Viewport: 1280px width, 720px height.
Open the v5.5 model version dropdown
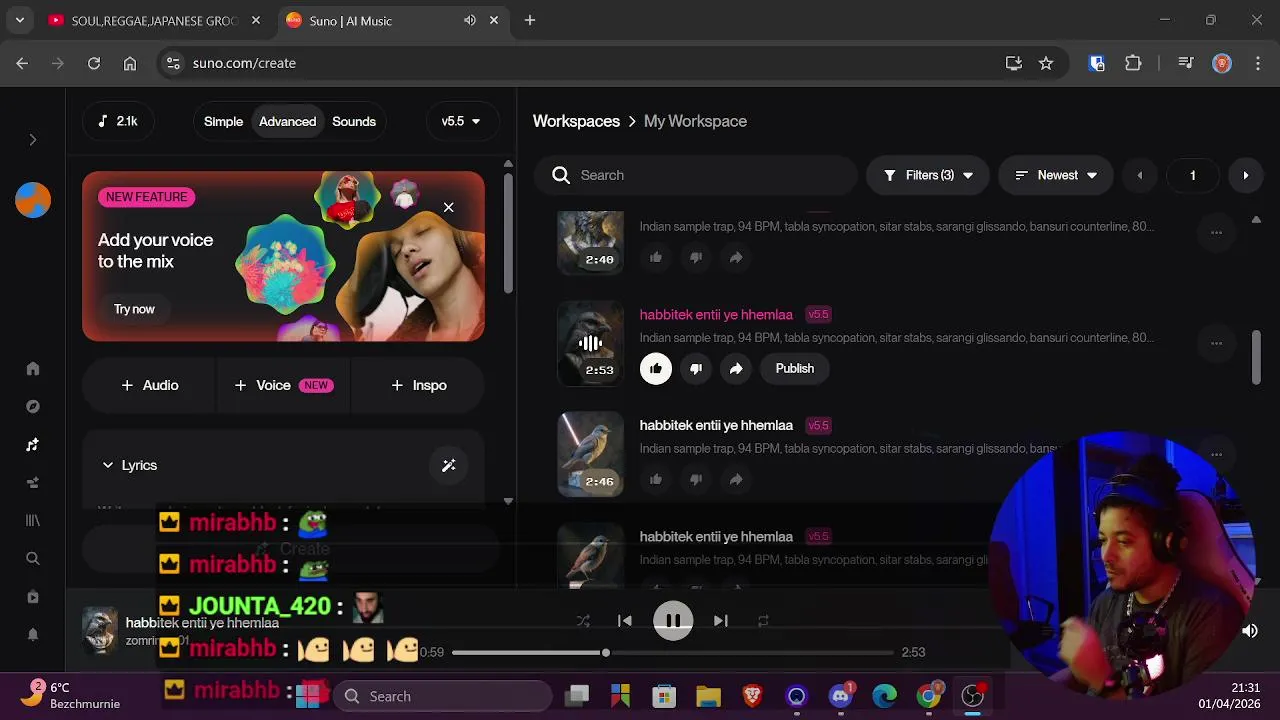(461, 121)
